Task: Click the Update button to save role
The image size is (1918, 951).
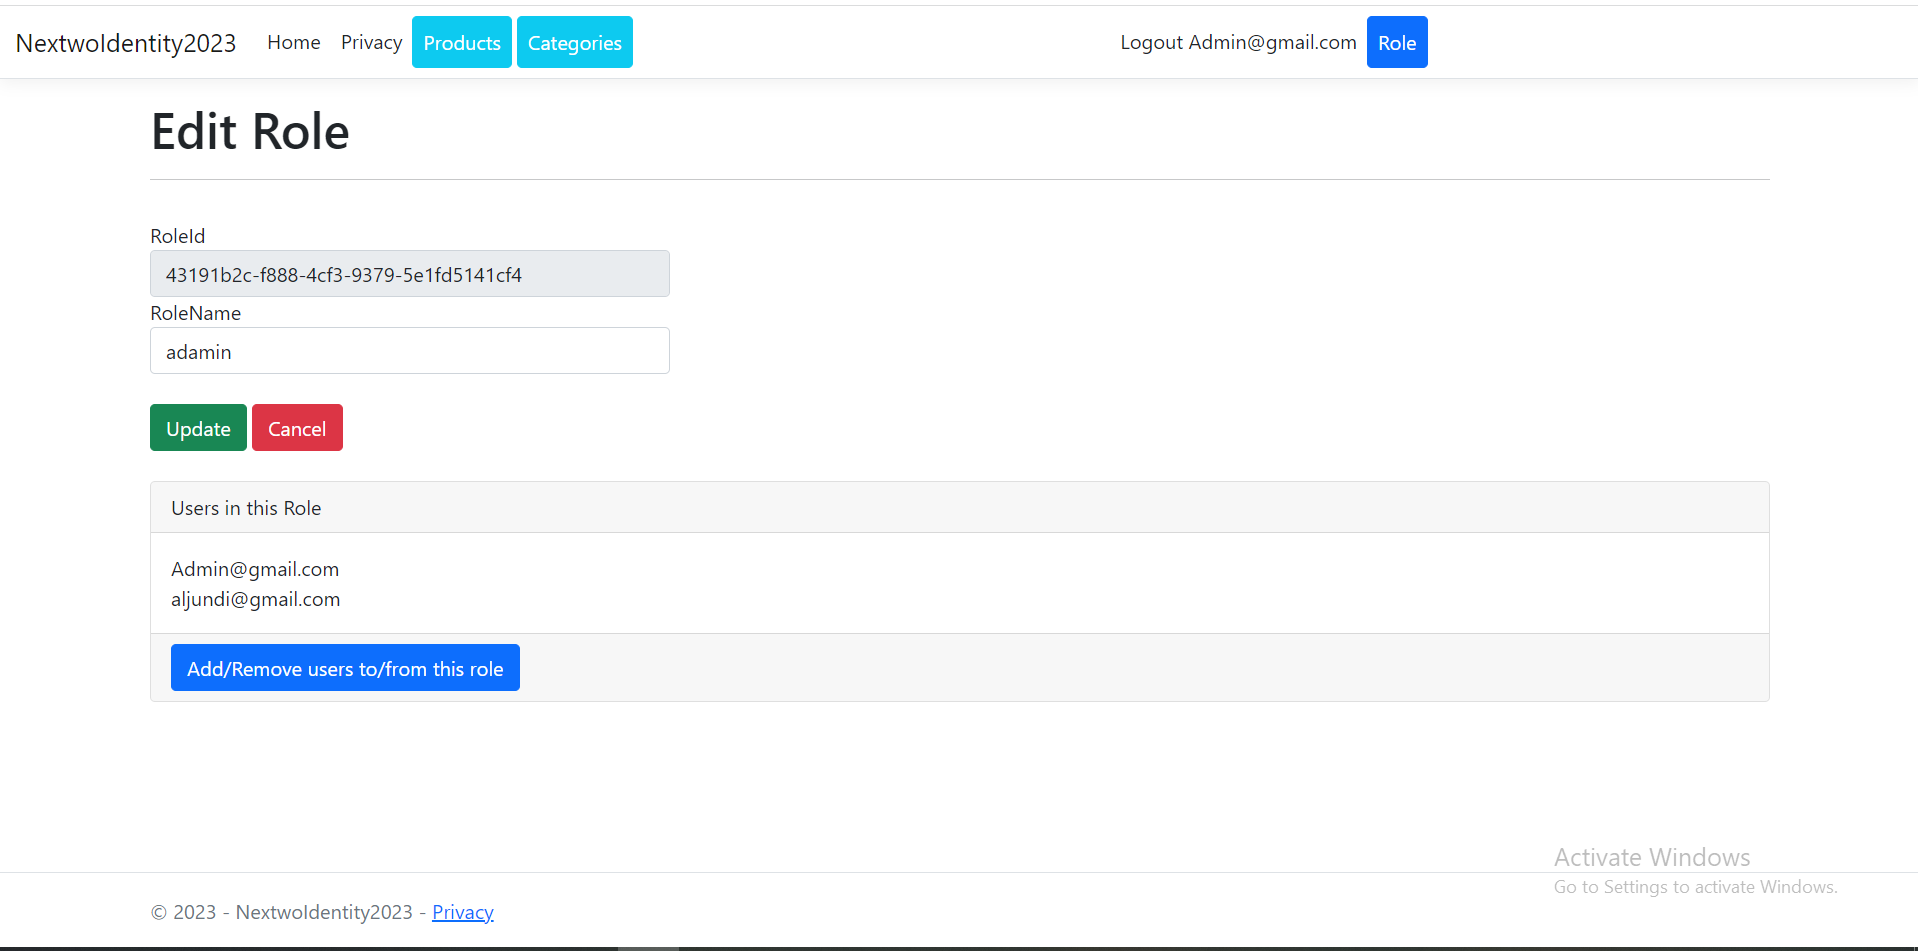Action: [197, 427]
